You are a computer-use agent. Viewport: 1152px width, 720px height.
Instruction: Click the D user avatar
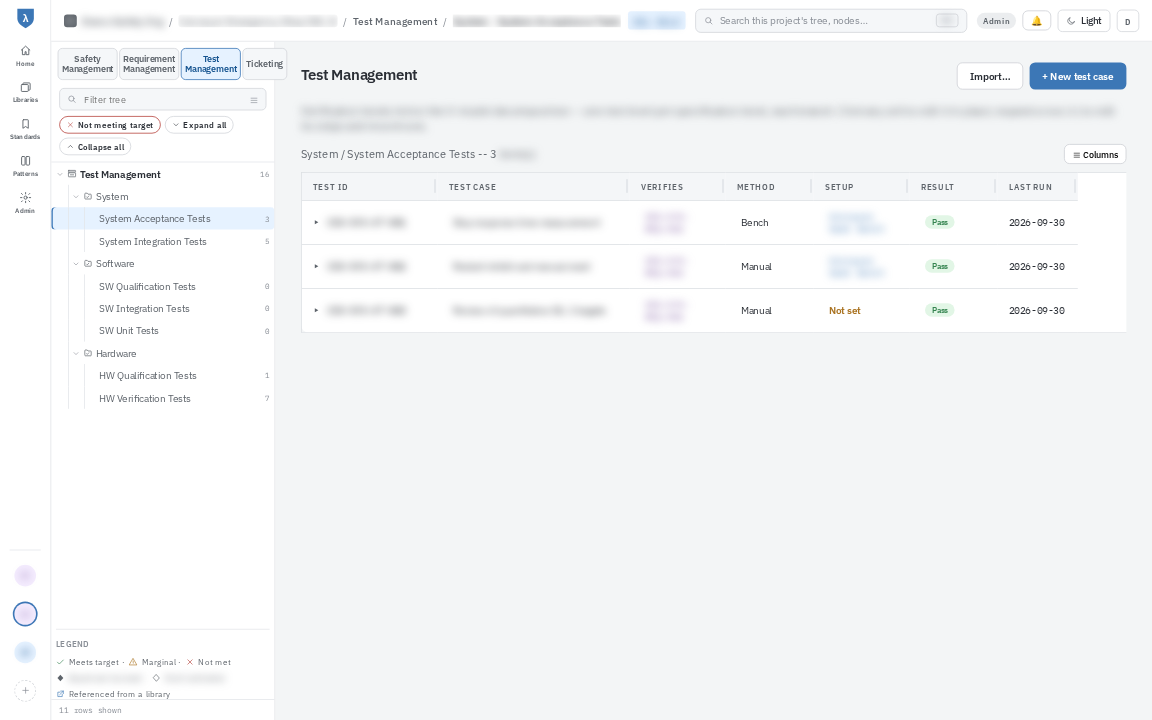pos(1127,21)
